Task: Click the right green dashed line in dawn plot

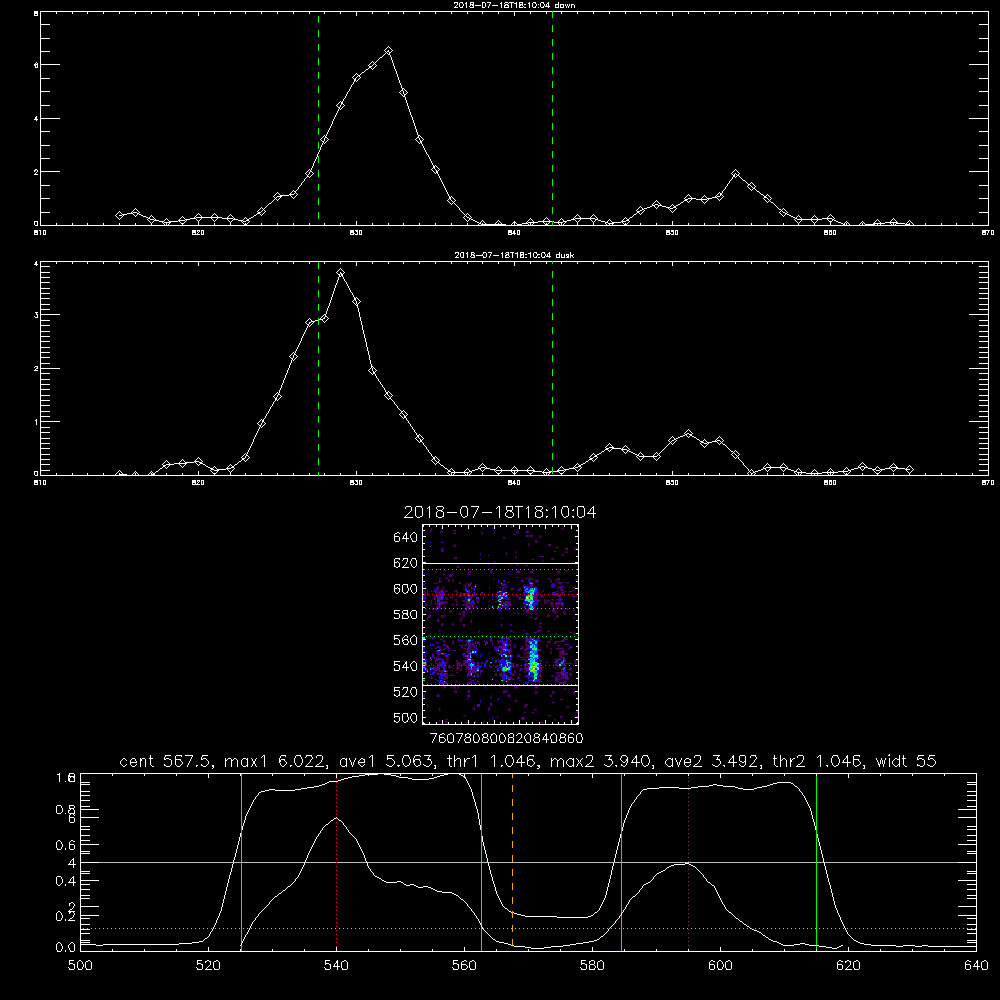Action: click(552, 118)
